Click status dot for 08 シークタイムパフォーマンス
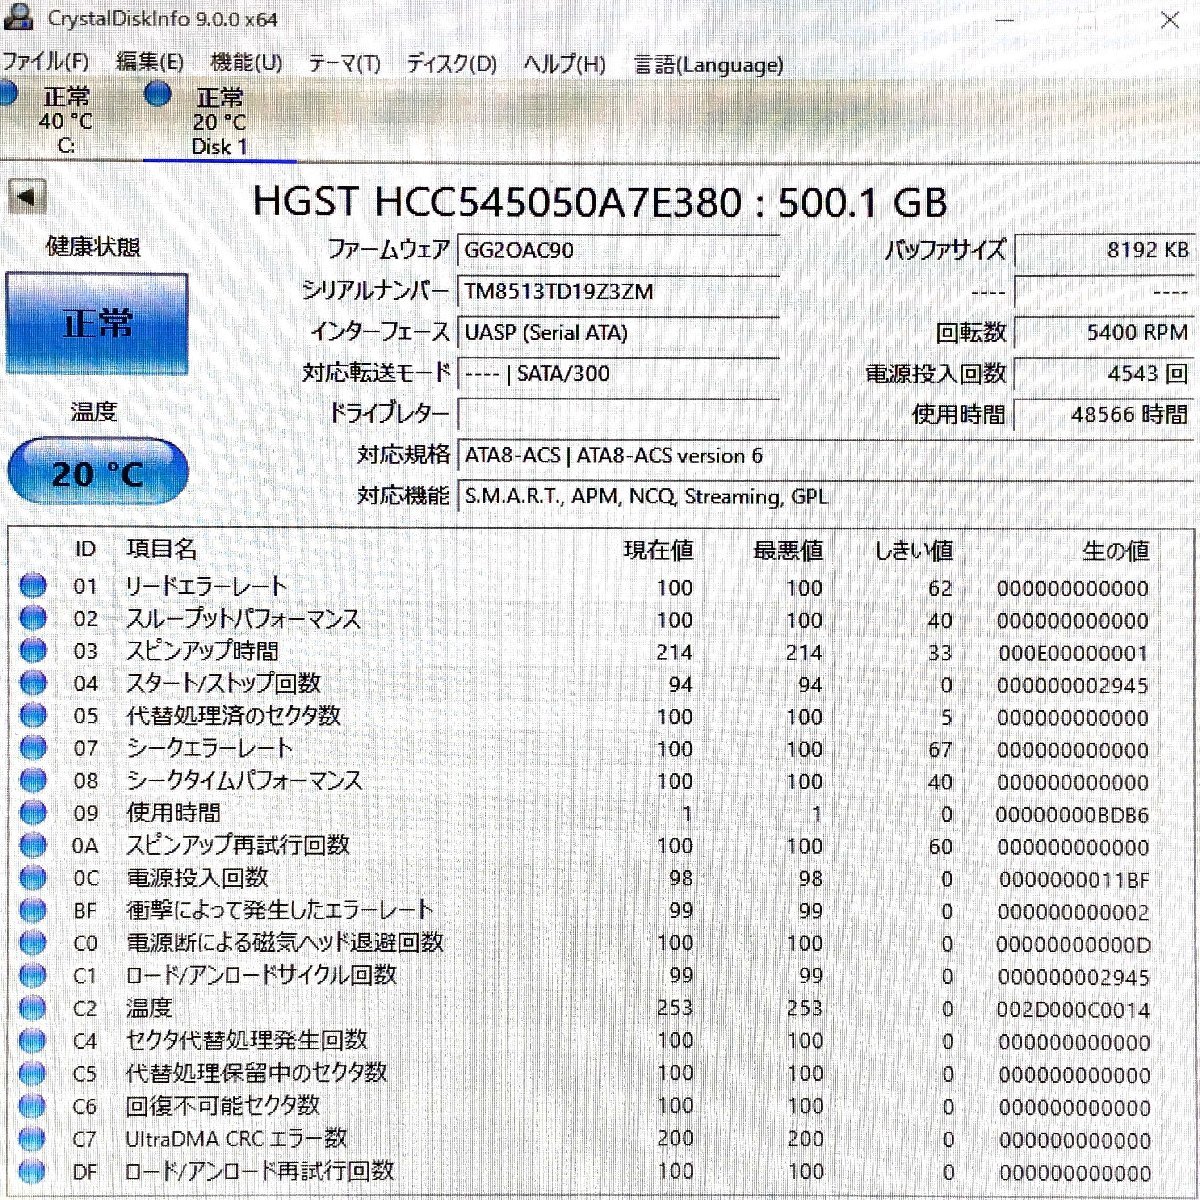Image resolution: width=1200 pixels, height=1200 pixels. [33, 781]
